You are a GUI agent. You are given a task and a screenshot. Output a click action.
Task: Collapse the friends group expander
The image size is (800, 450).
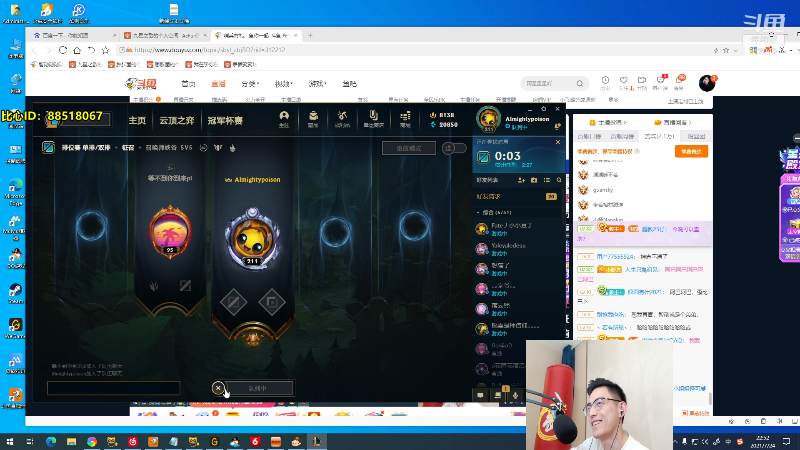pos(478,212)
